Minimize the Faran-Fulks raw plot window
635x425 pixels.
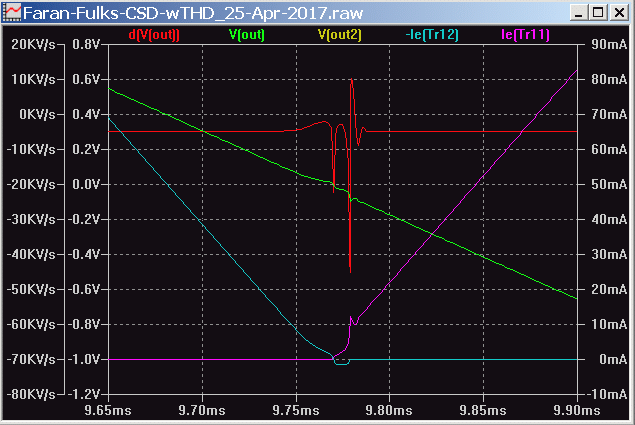pyautogui.click(x=579, y=13)
